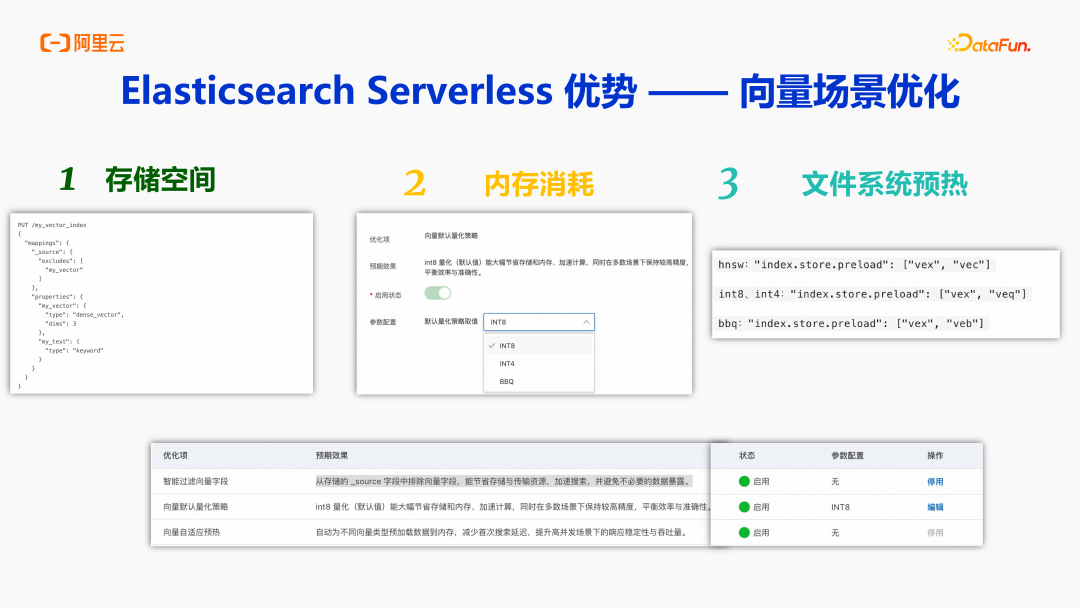The image size is (1080, 608).
Task: Click green status dot for 向量默认量化策略
Action: (744, 507)
